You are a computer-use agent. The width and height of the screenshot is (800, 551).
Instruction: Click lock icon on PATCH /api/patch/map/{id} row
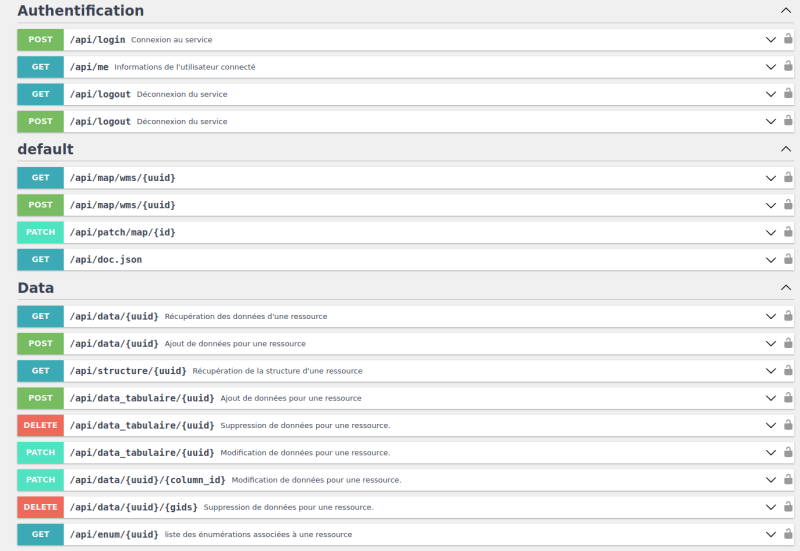788,231
